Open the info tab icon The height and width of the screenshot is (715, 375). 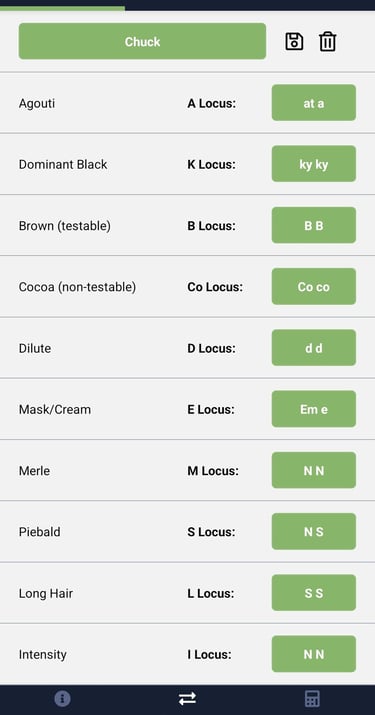(x=62, y=698)
